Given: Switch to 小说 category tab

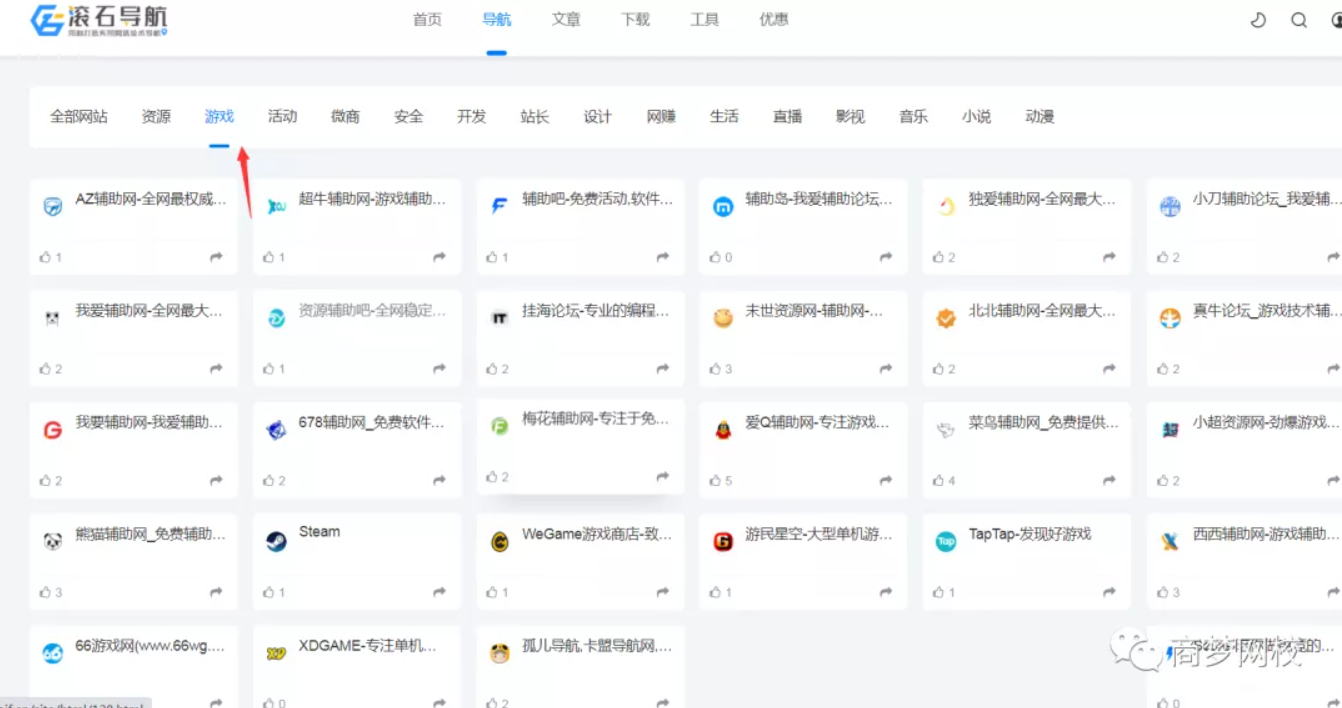Looking at the screenshot, I should pyautogui.click(x=976, y=117).
